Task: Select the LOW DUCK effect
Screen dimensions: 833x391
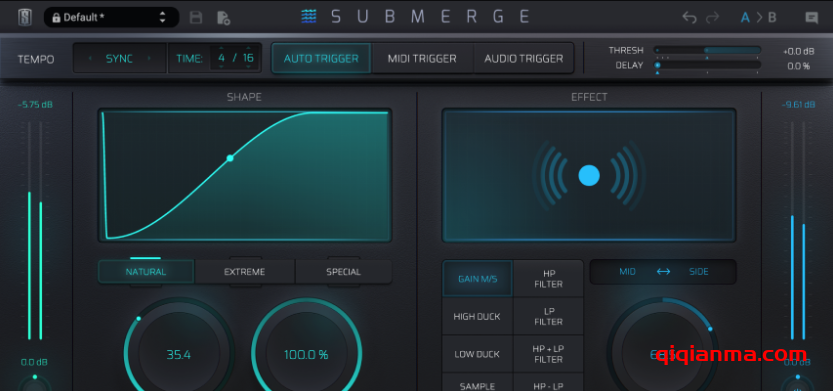Action: pos(477,354)
